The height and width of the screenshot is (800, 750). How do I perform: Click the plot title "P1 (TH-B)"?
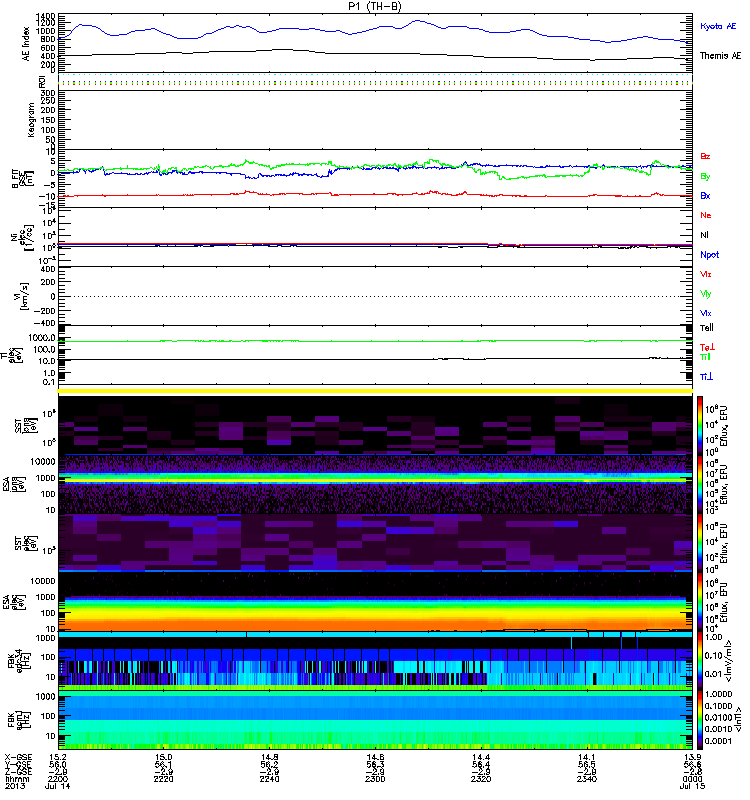375,6
